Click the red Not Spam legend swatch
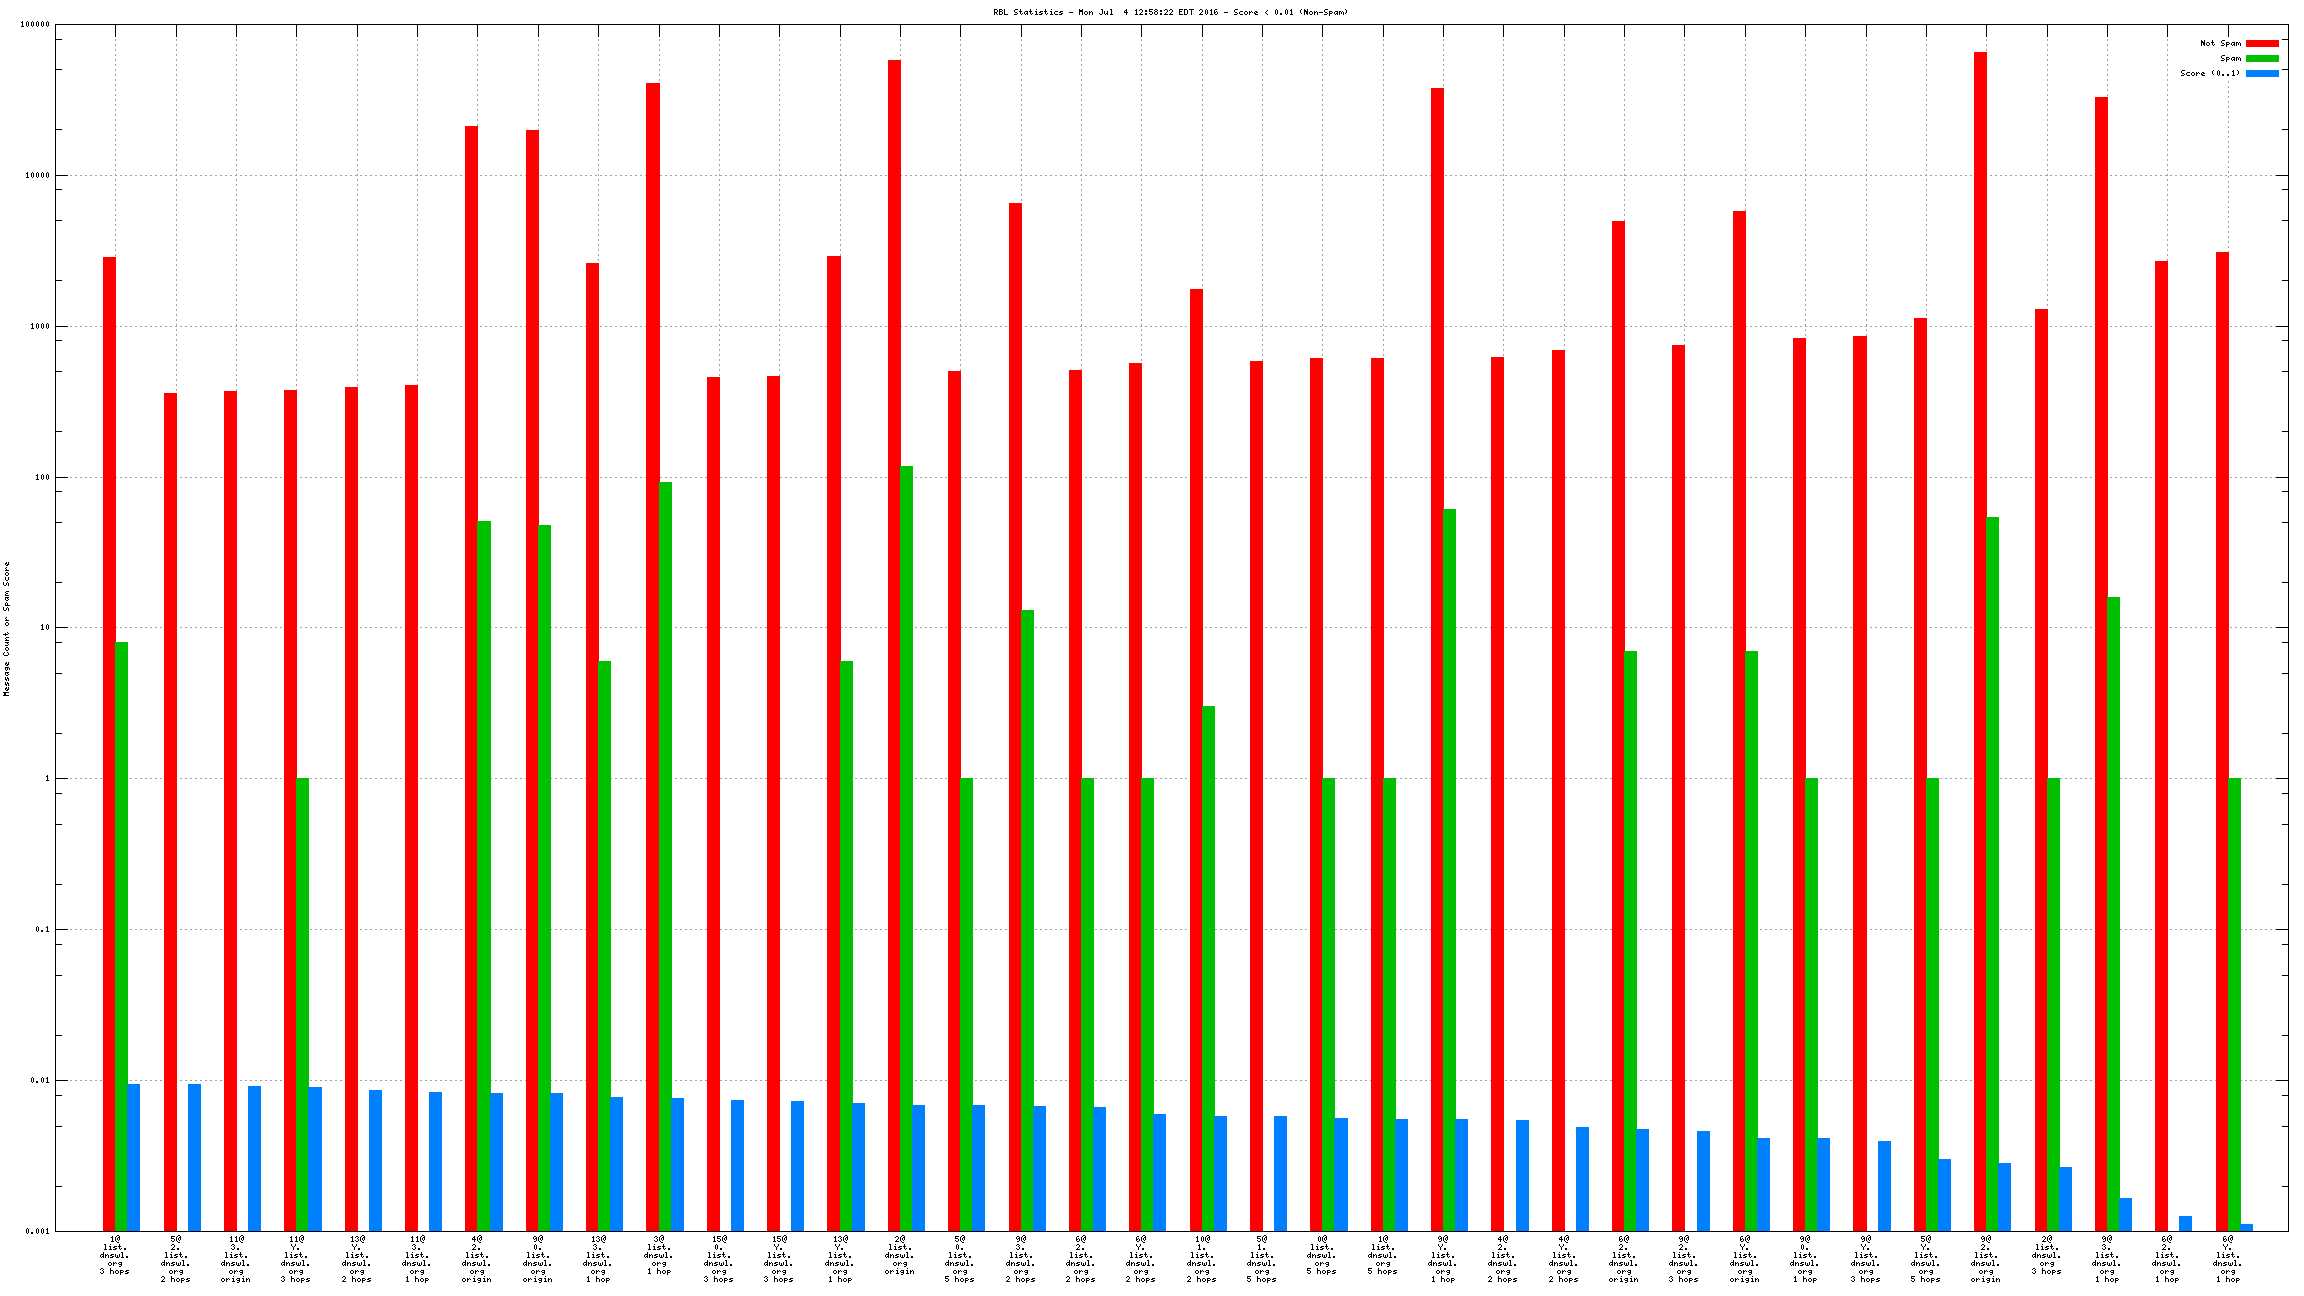 (2261, 43)
